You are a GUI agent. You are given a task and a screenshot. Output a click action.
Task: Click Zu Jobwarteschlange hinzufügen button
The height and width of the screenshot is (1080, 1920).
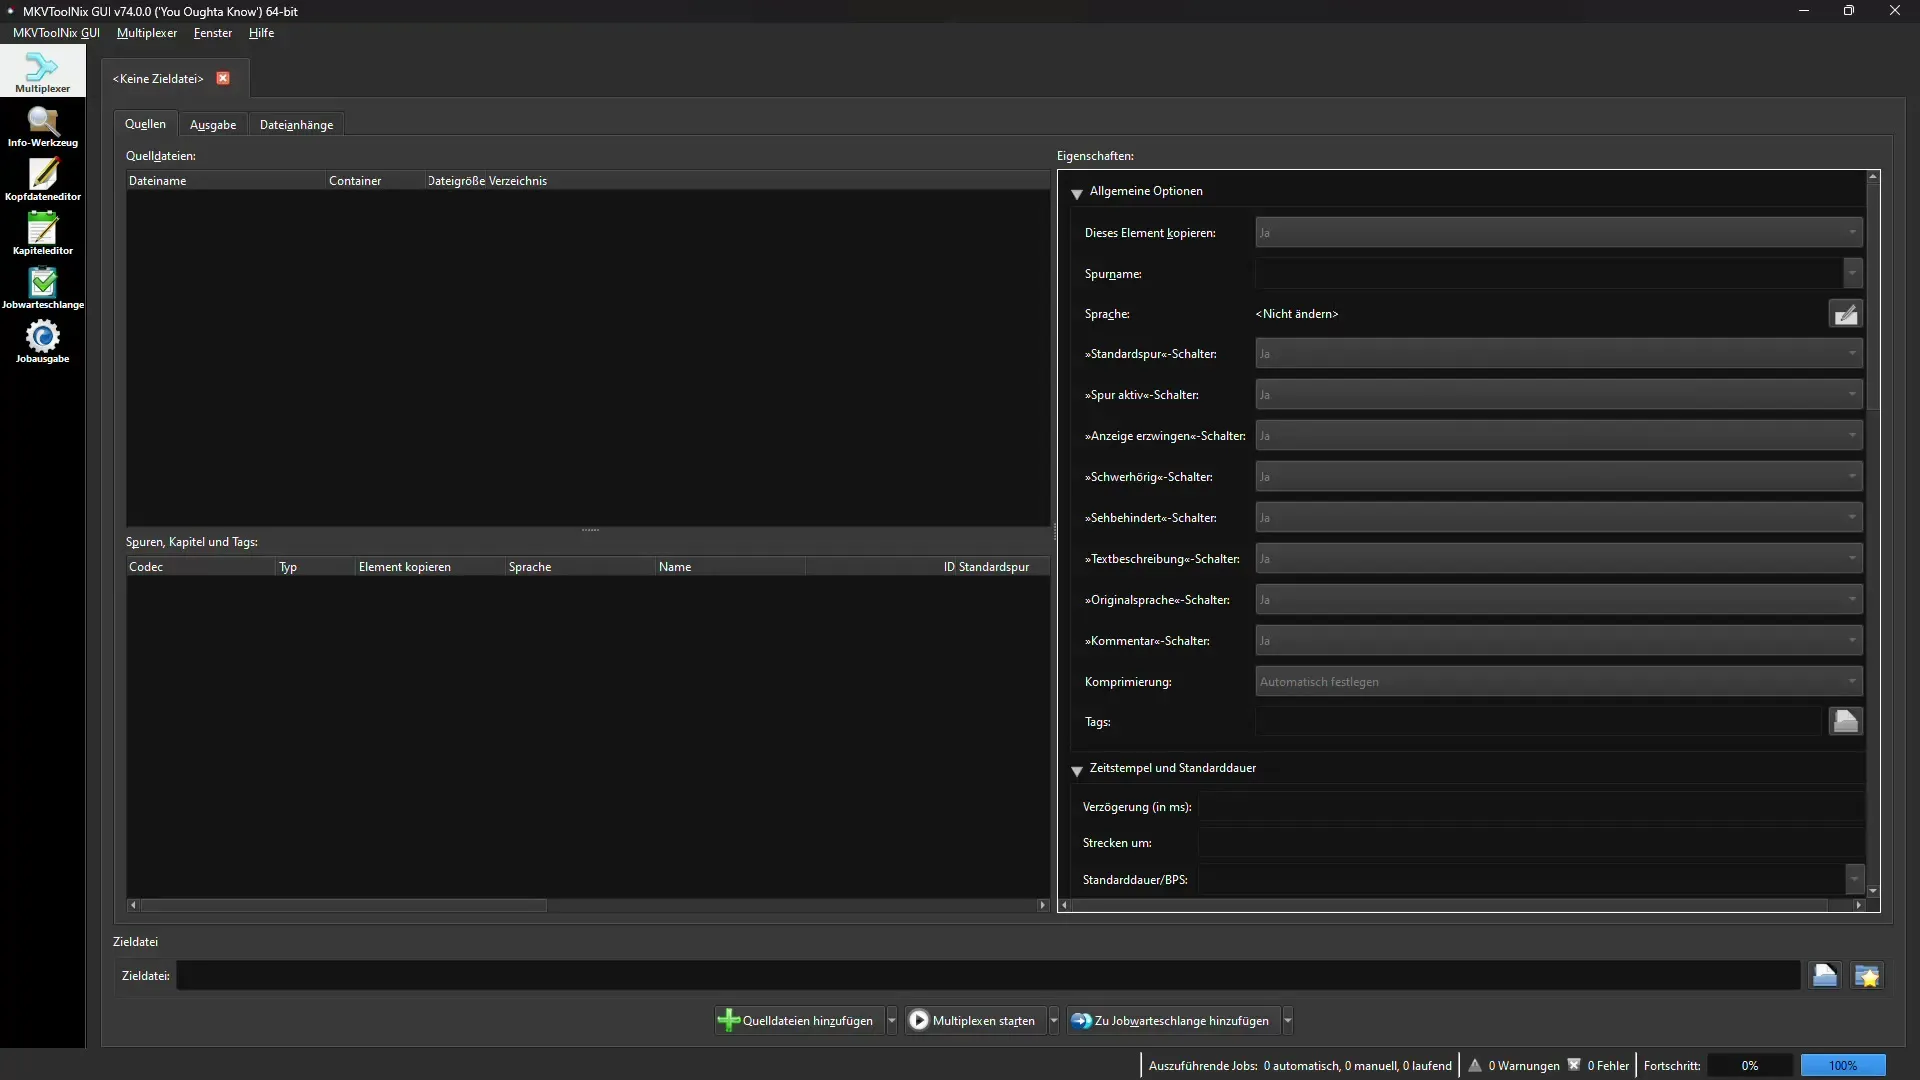tap(1173, 1021)
